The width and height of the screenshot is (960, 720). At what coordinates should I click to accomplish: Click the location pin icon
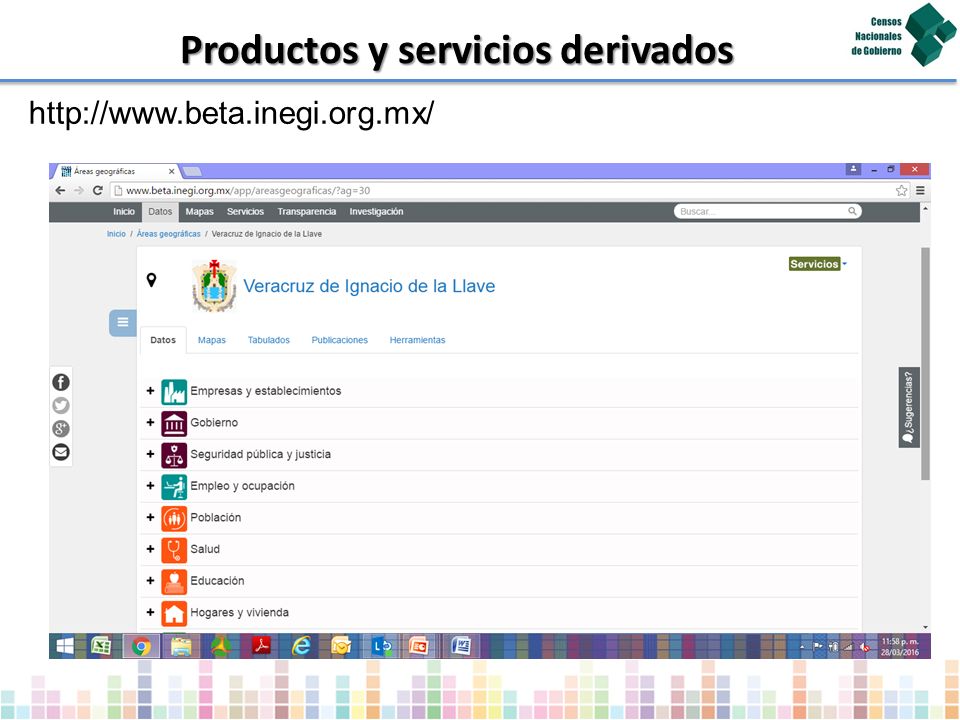151,280
